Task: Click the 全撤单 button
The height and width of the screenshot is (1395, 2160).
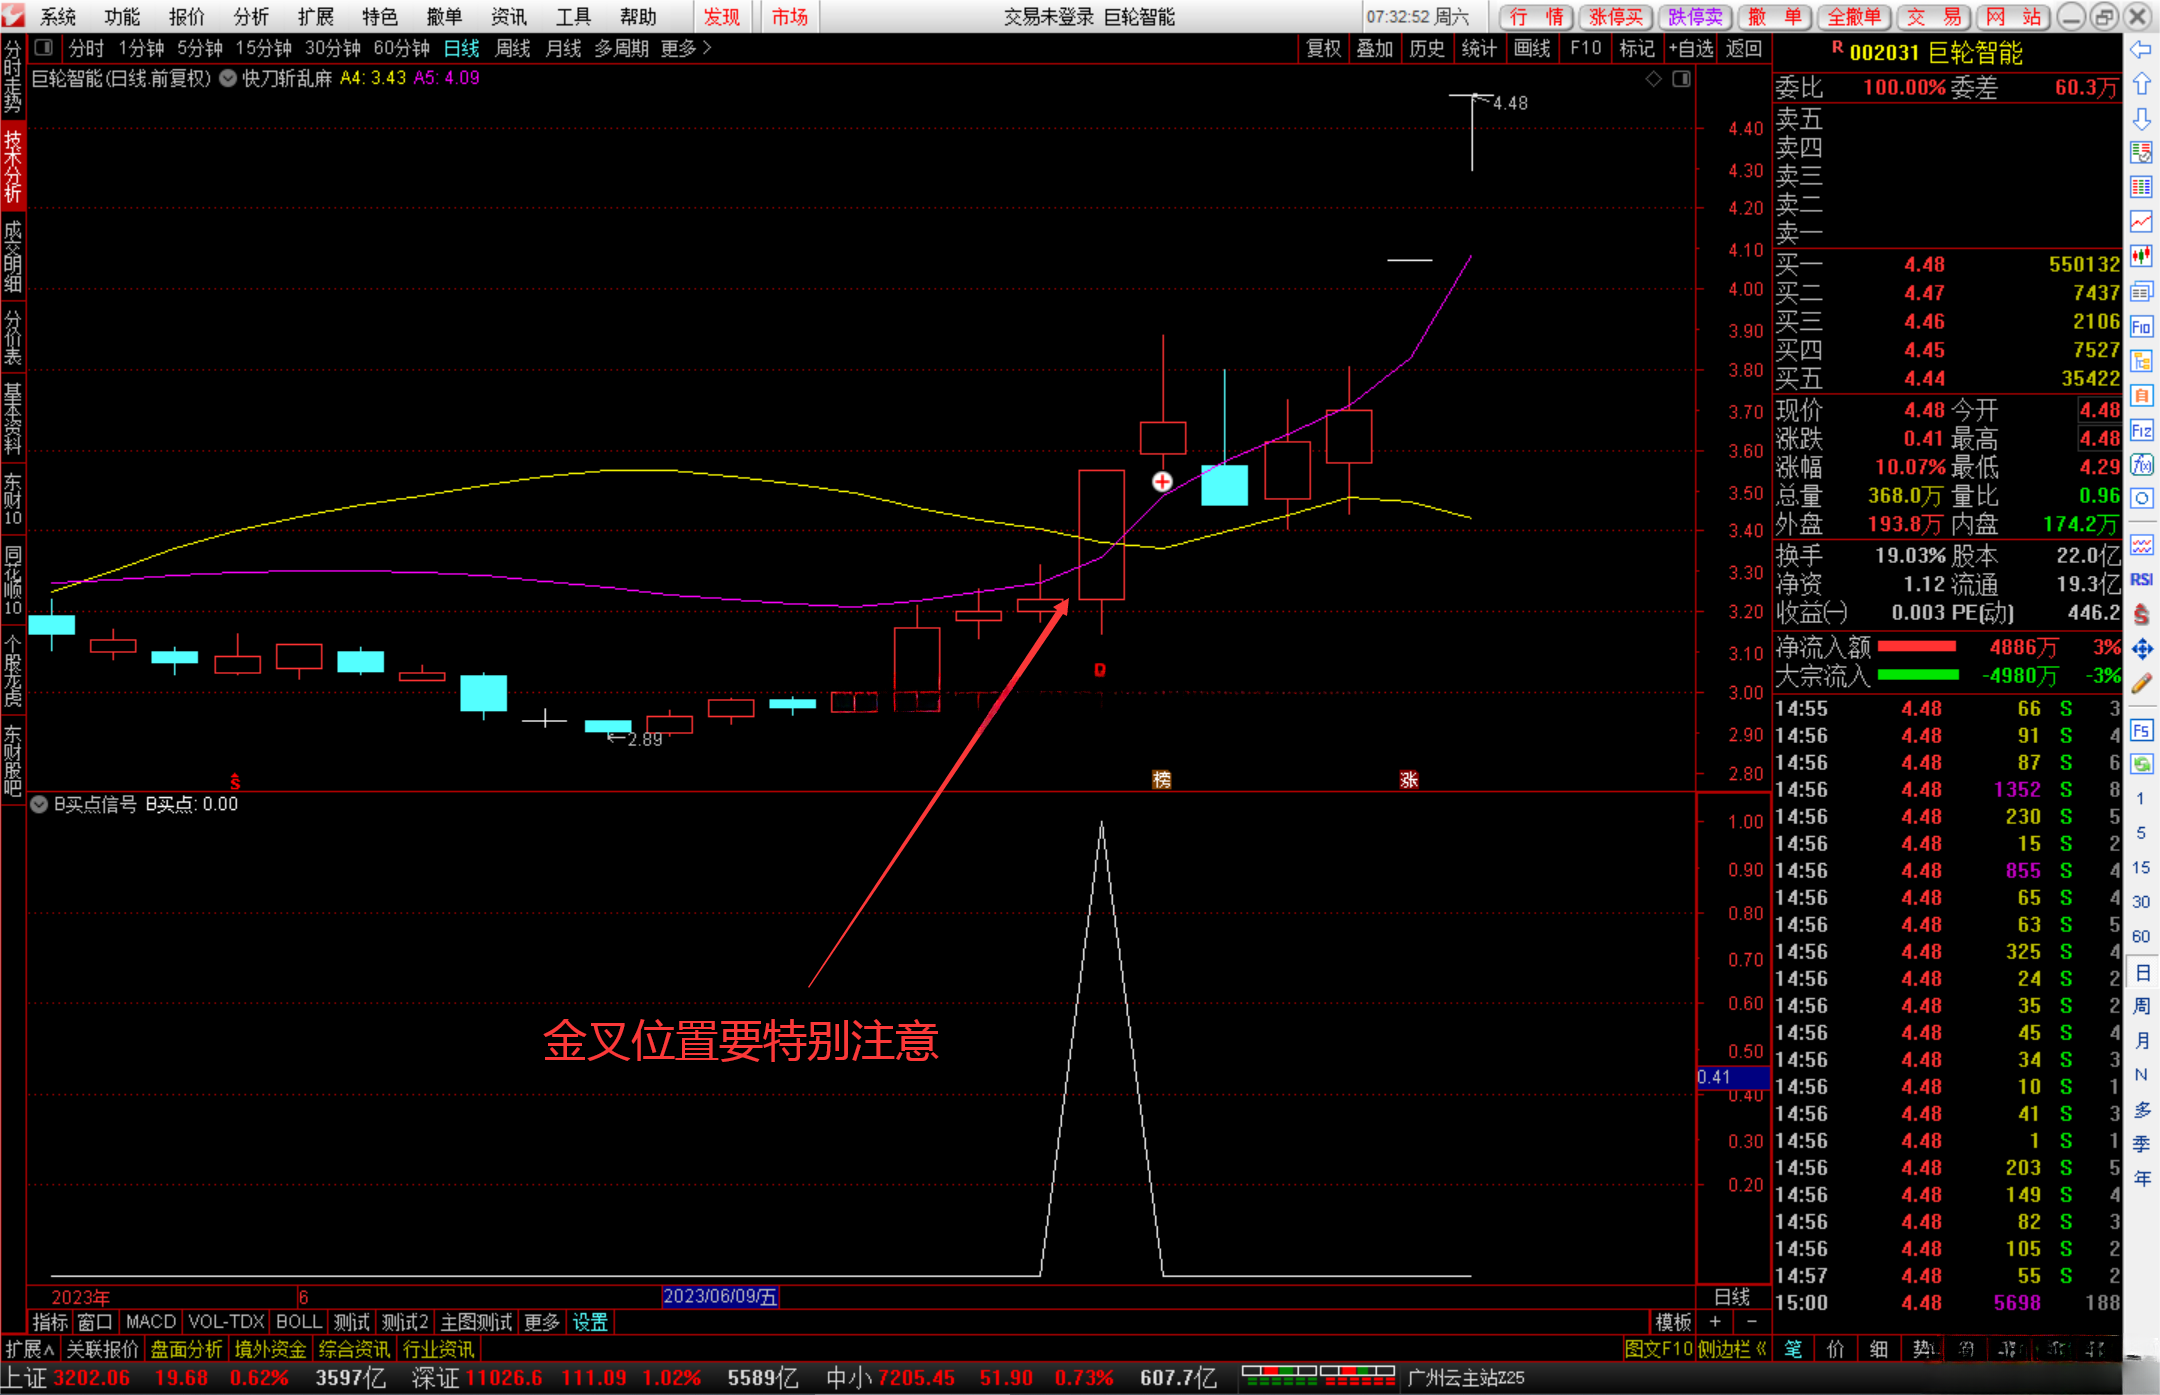Action: [x=1854, y=16]
